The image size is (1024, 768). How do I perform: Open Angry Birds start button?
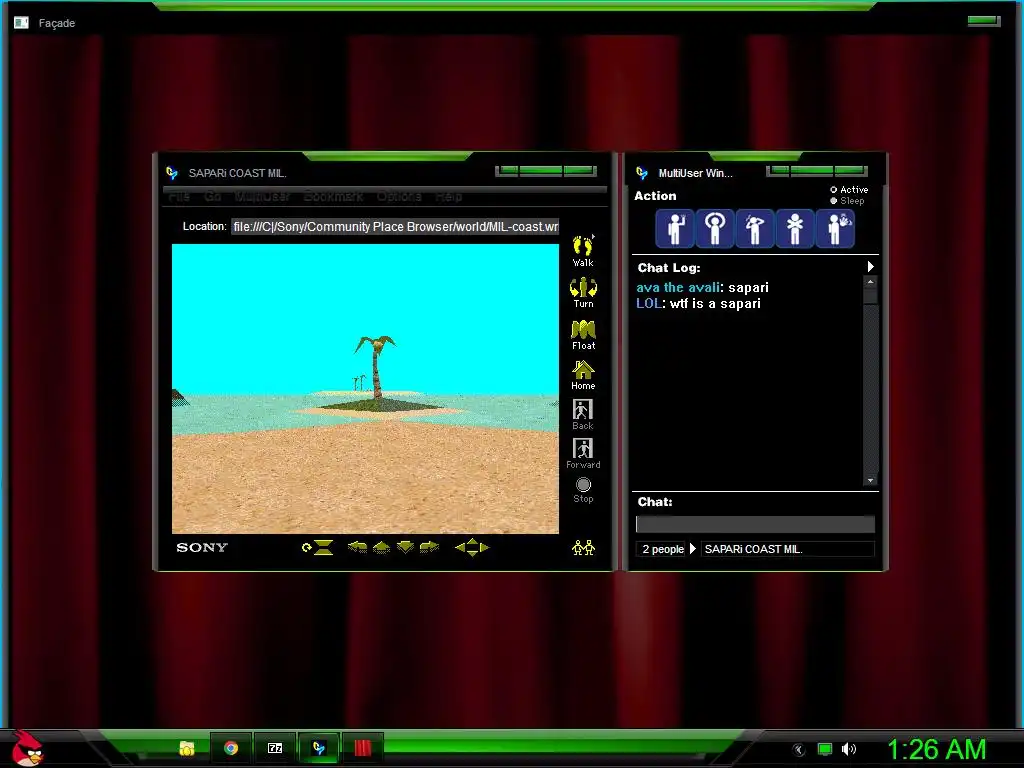click(27, 748)
